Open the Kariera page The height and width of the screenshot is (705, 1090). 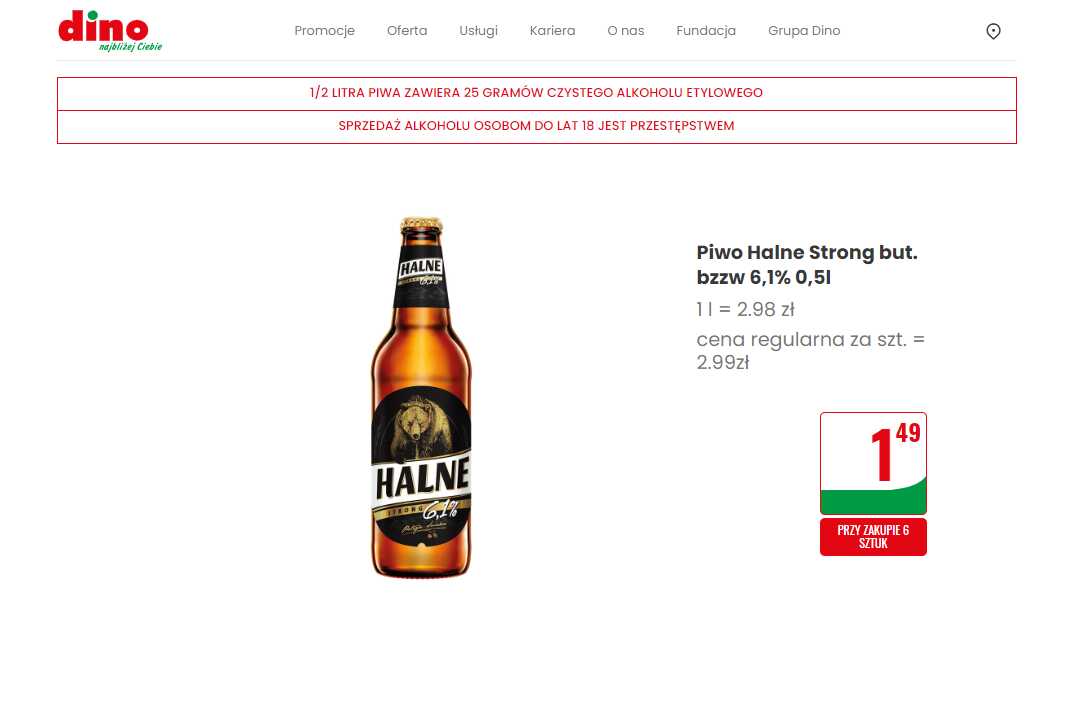(552, 31)
